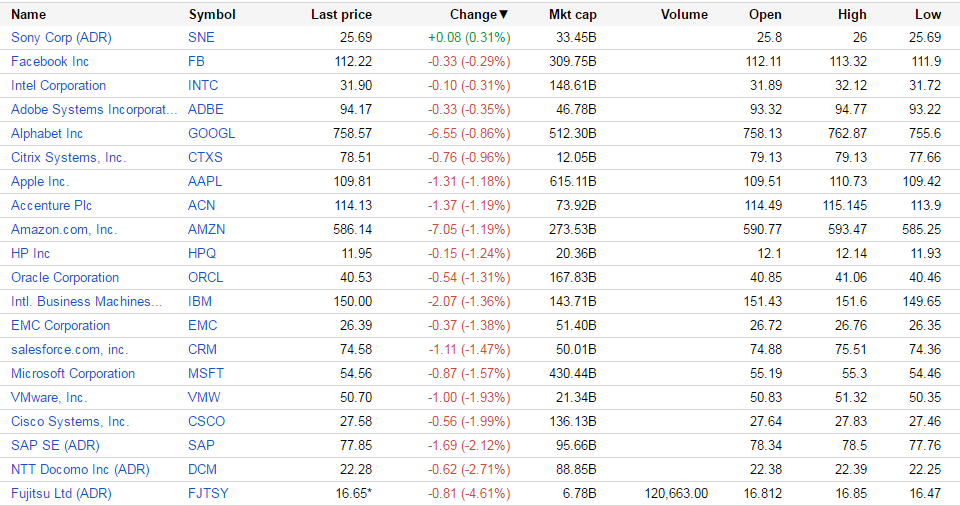The width and height of the screenshot is (960, 506).
Task: Click the FJTSY symbol link
Action: (208, 494)
